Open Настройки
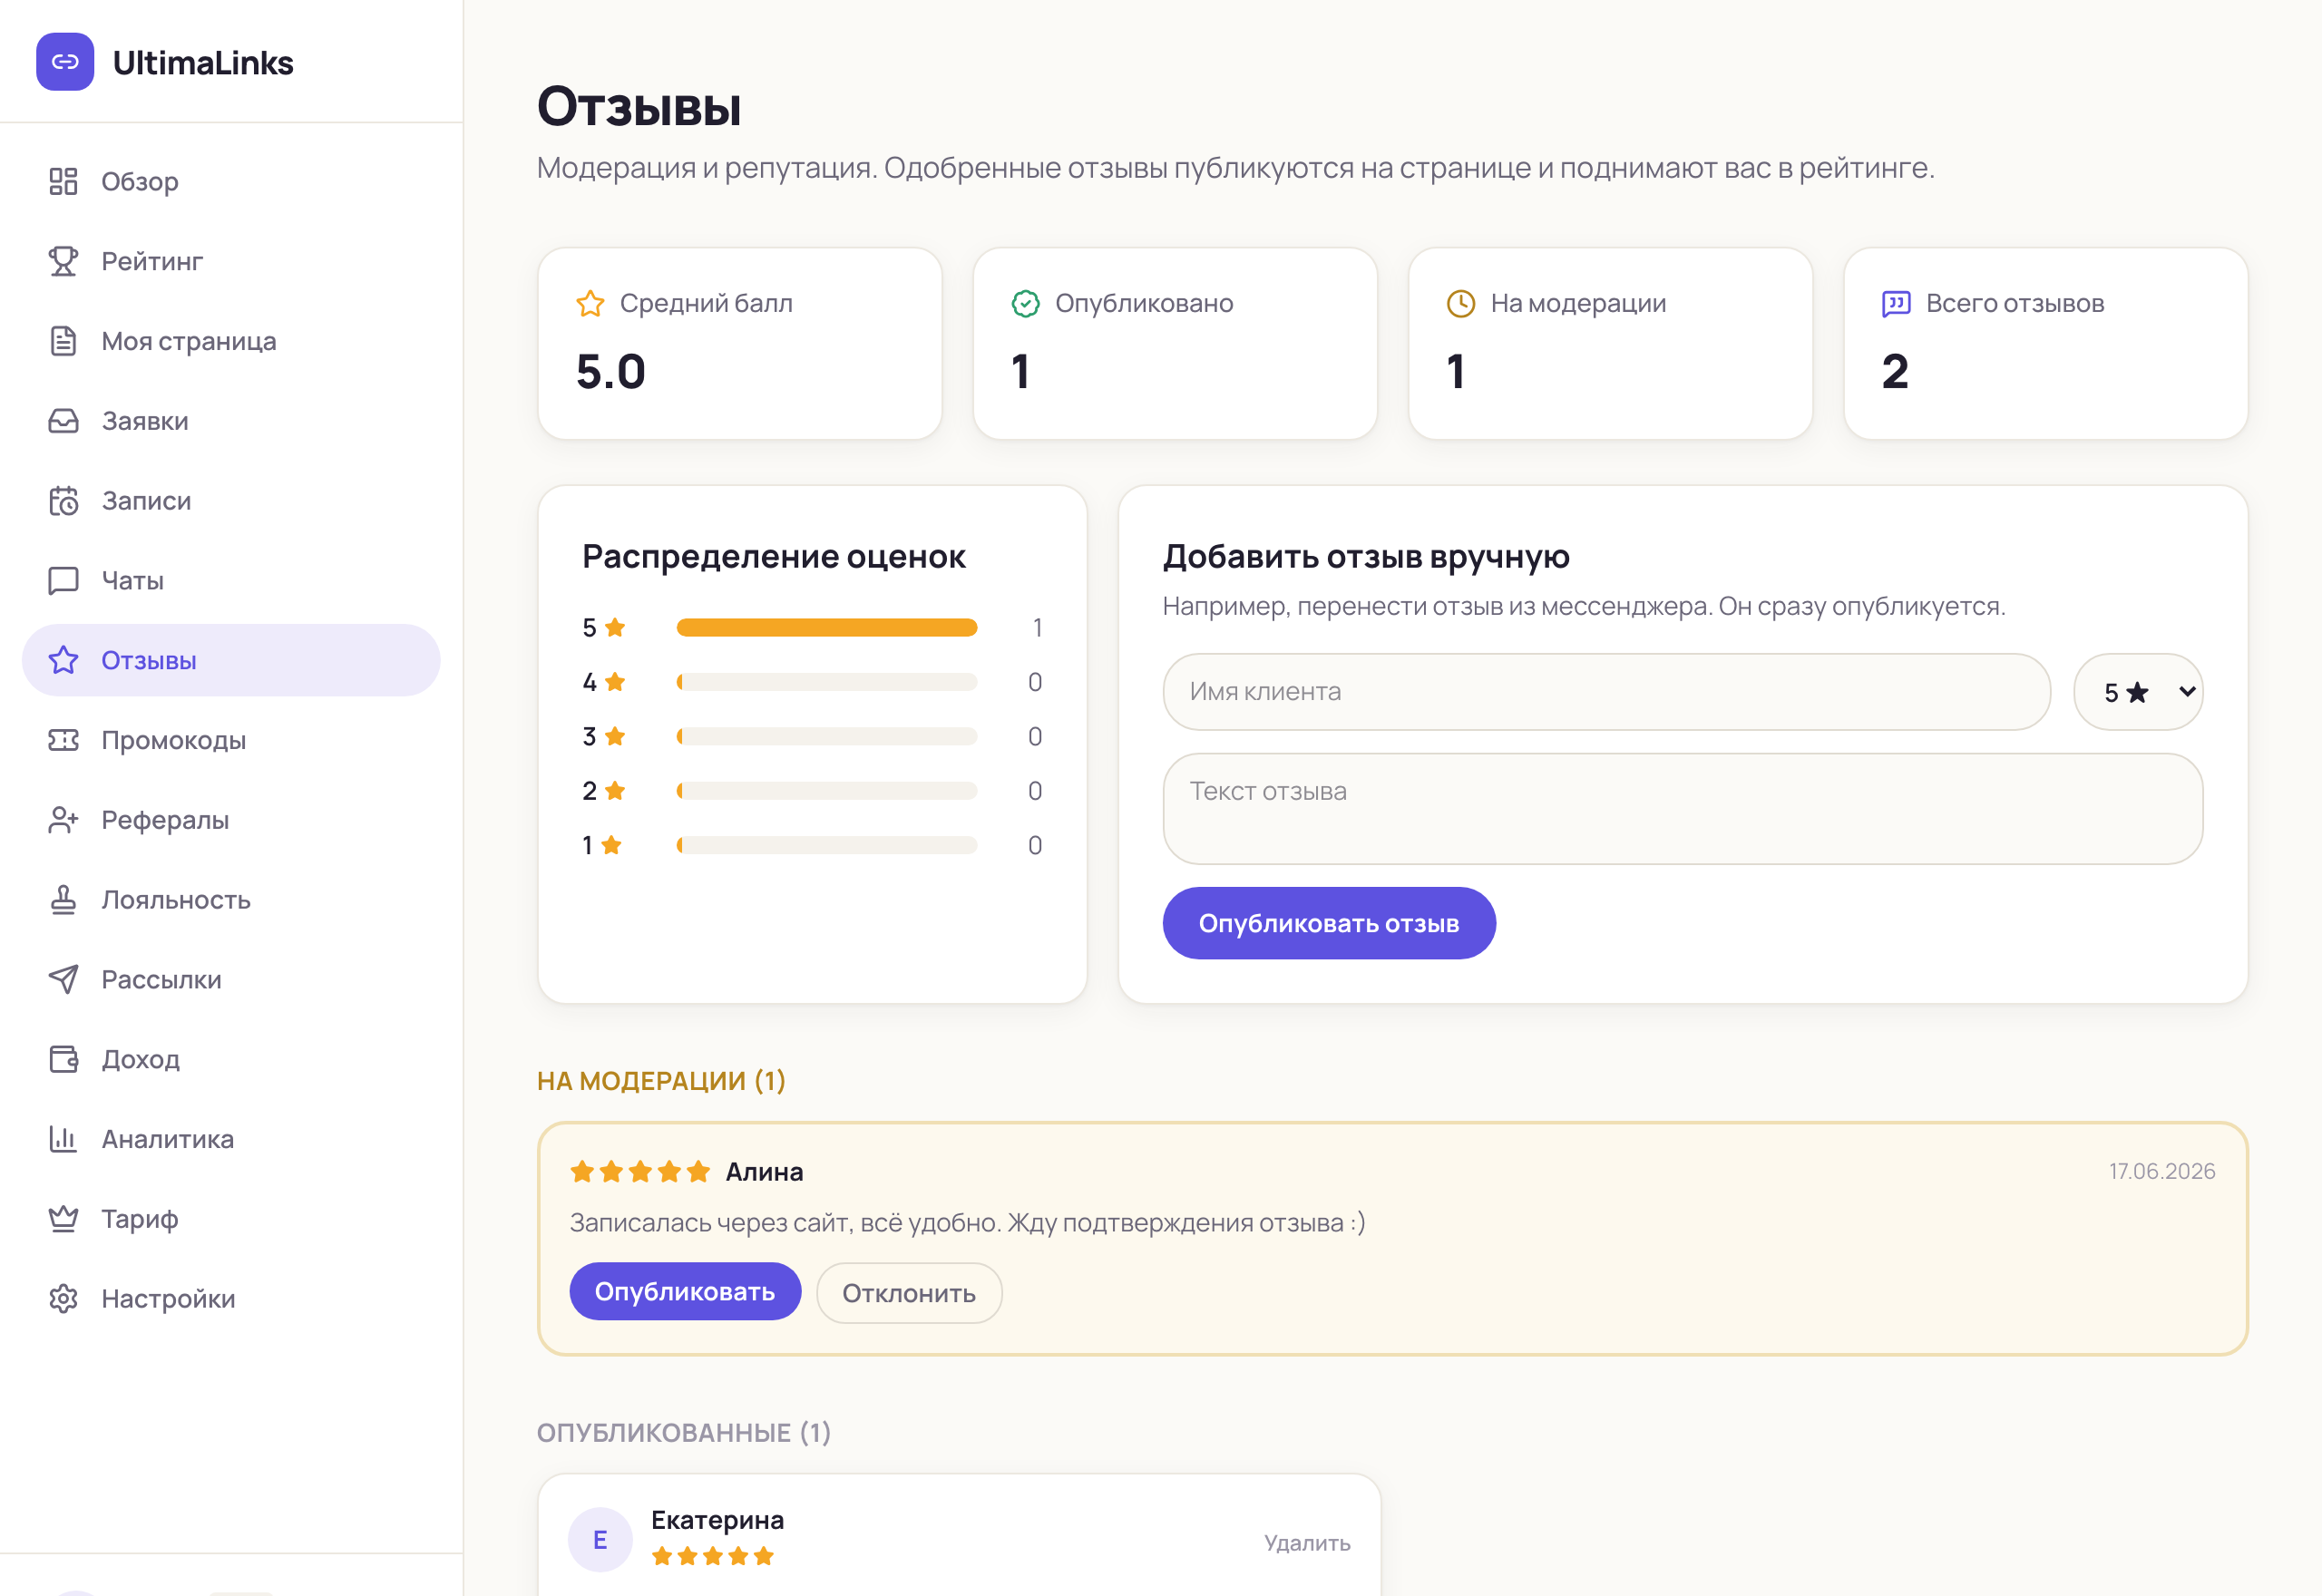2322x1596 pixels. pos(231,1299)
